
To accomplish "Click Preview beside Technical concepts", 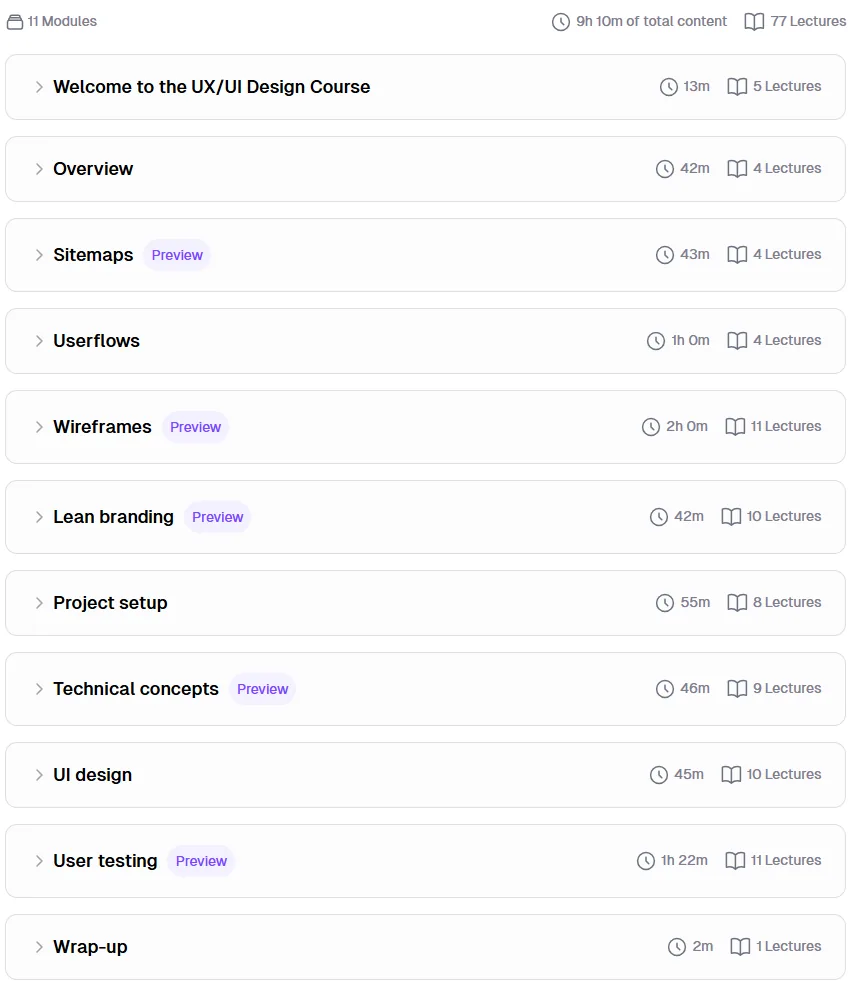I will pos(262,689).
